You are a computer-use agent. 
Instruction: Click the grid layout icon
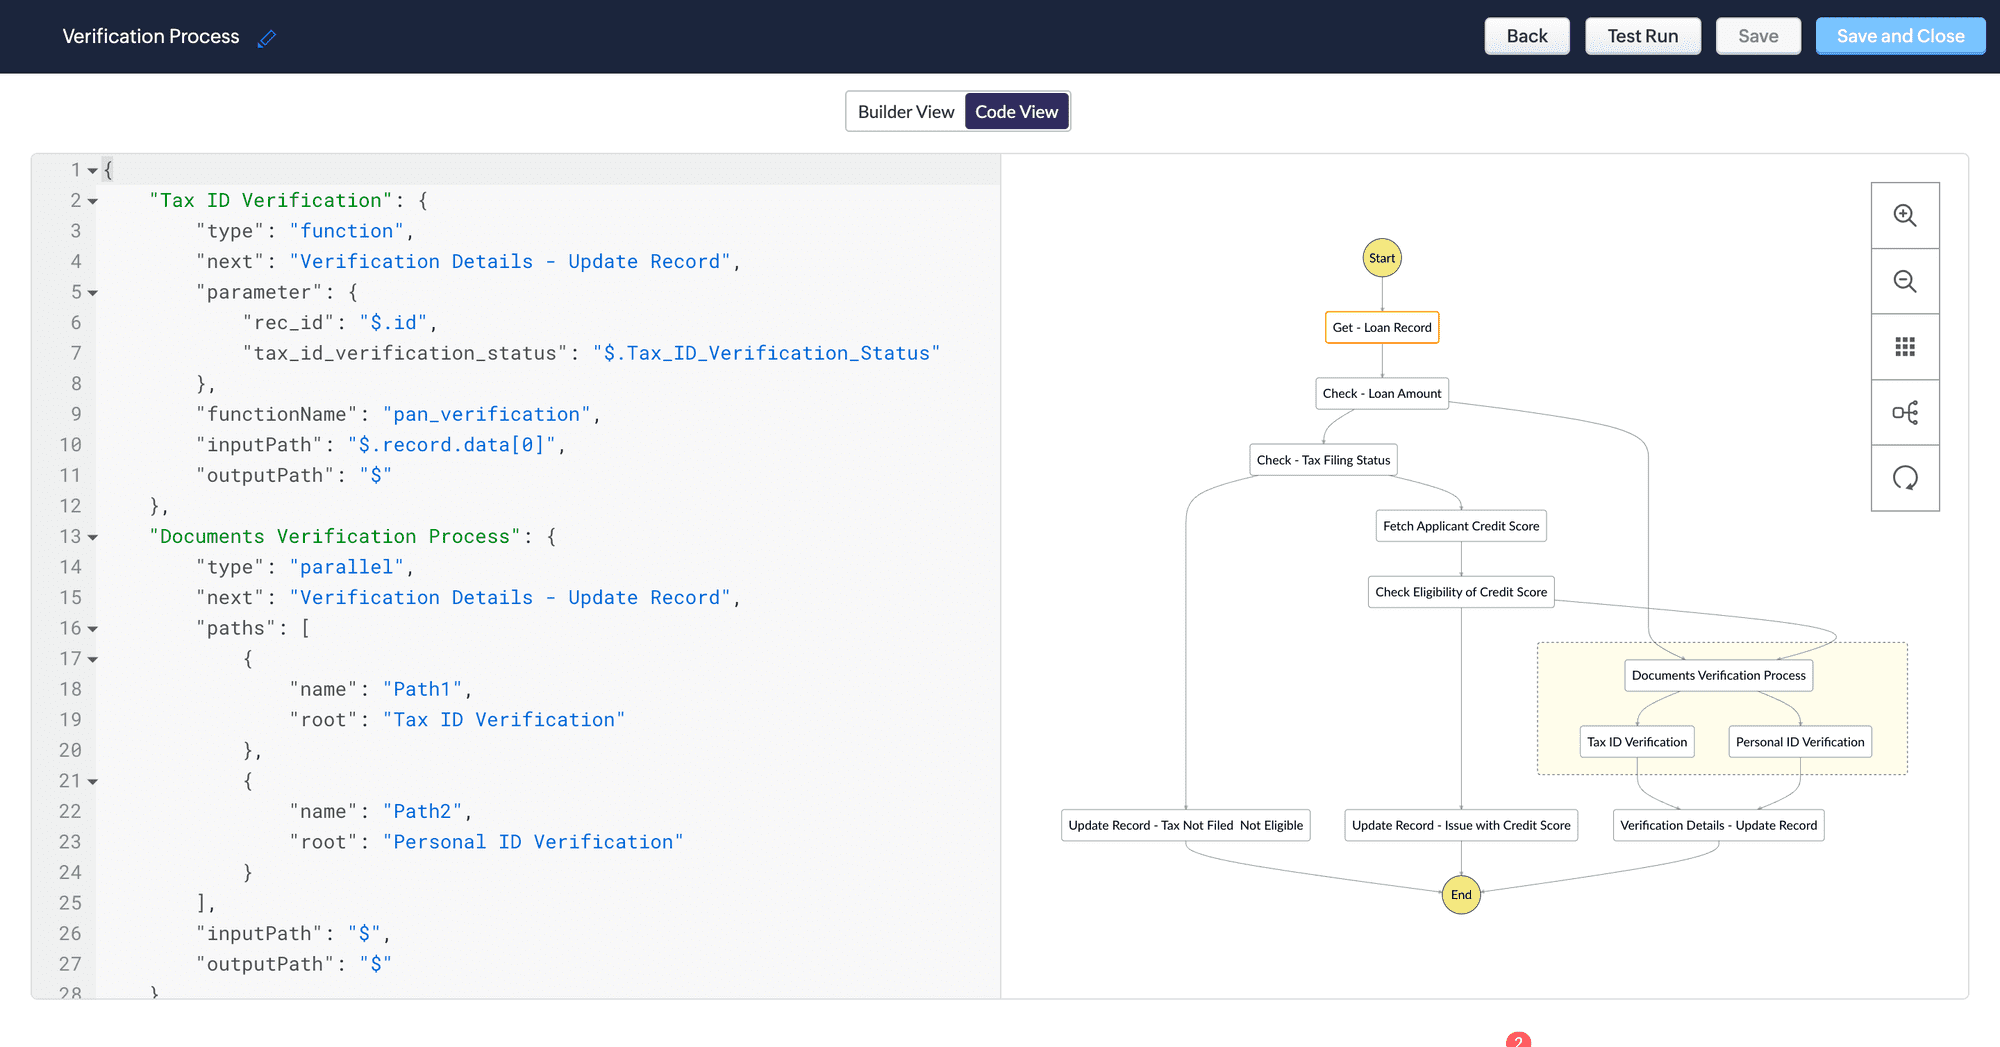(1905, 347)
